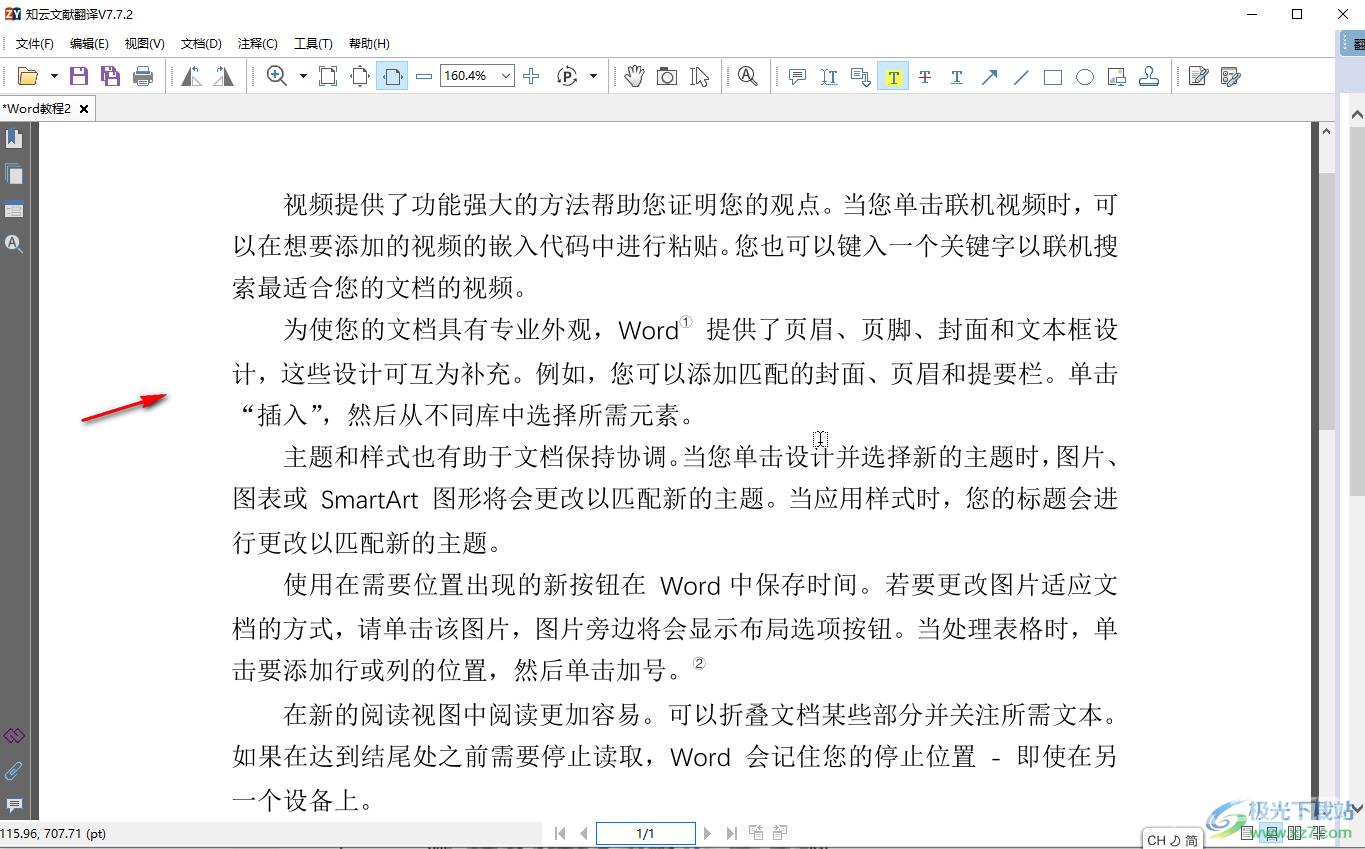Screen dimensions: 1365x849
Task: Pick the Oval drawing tool
Action: tap(1085, 76)
